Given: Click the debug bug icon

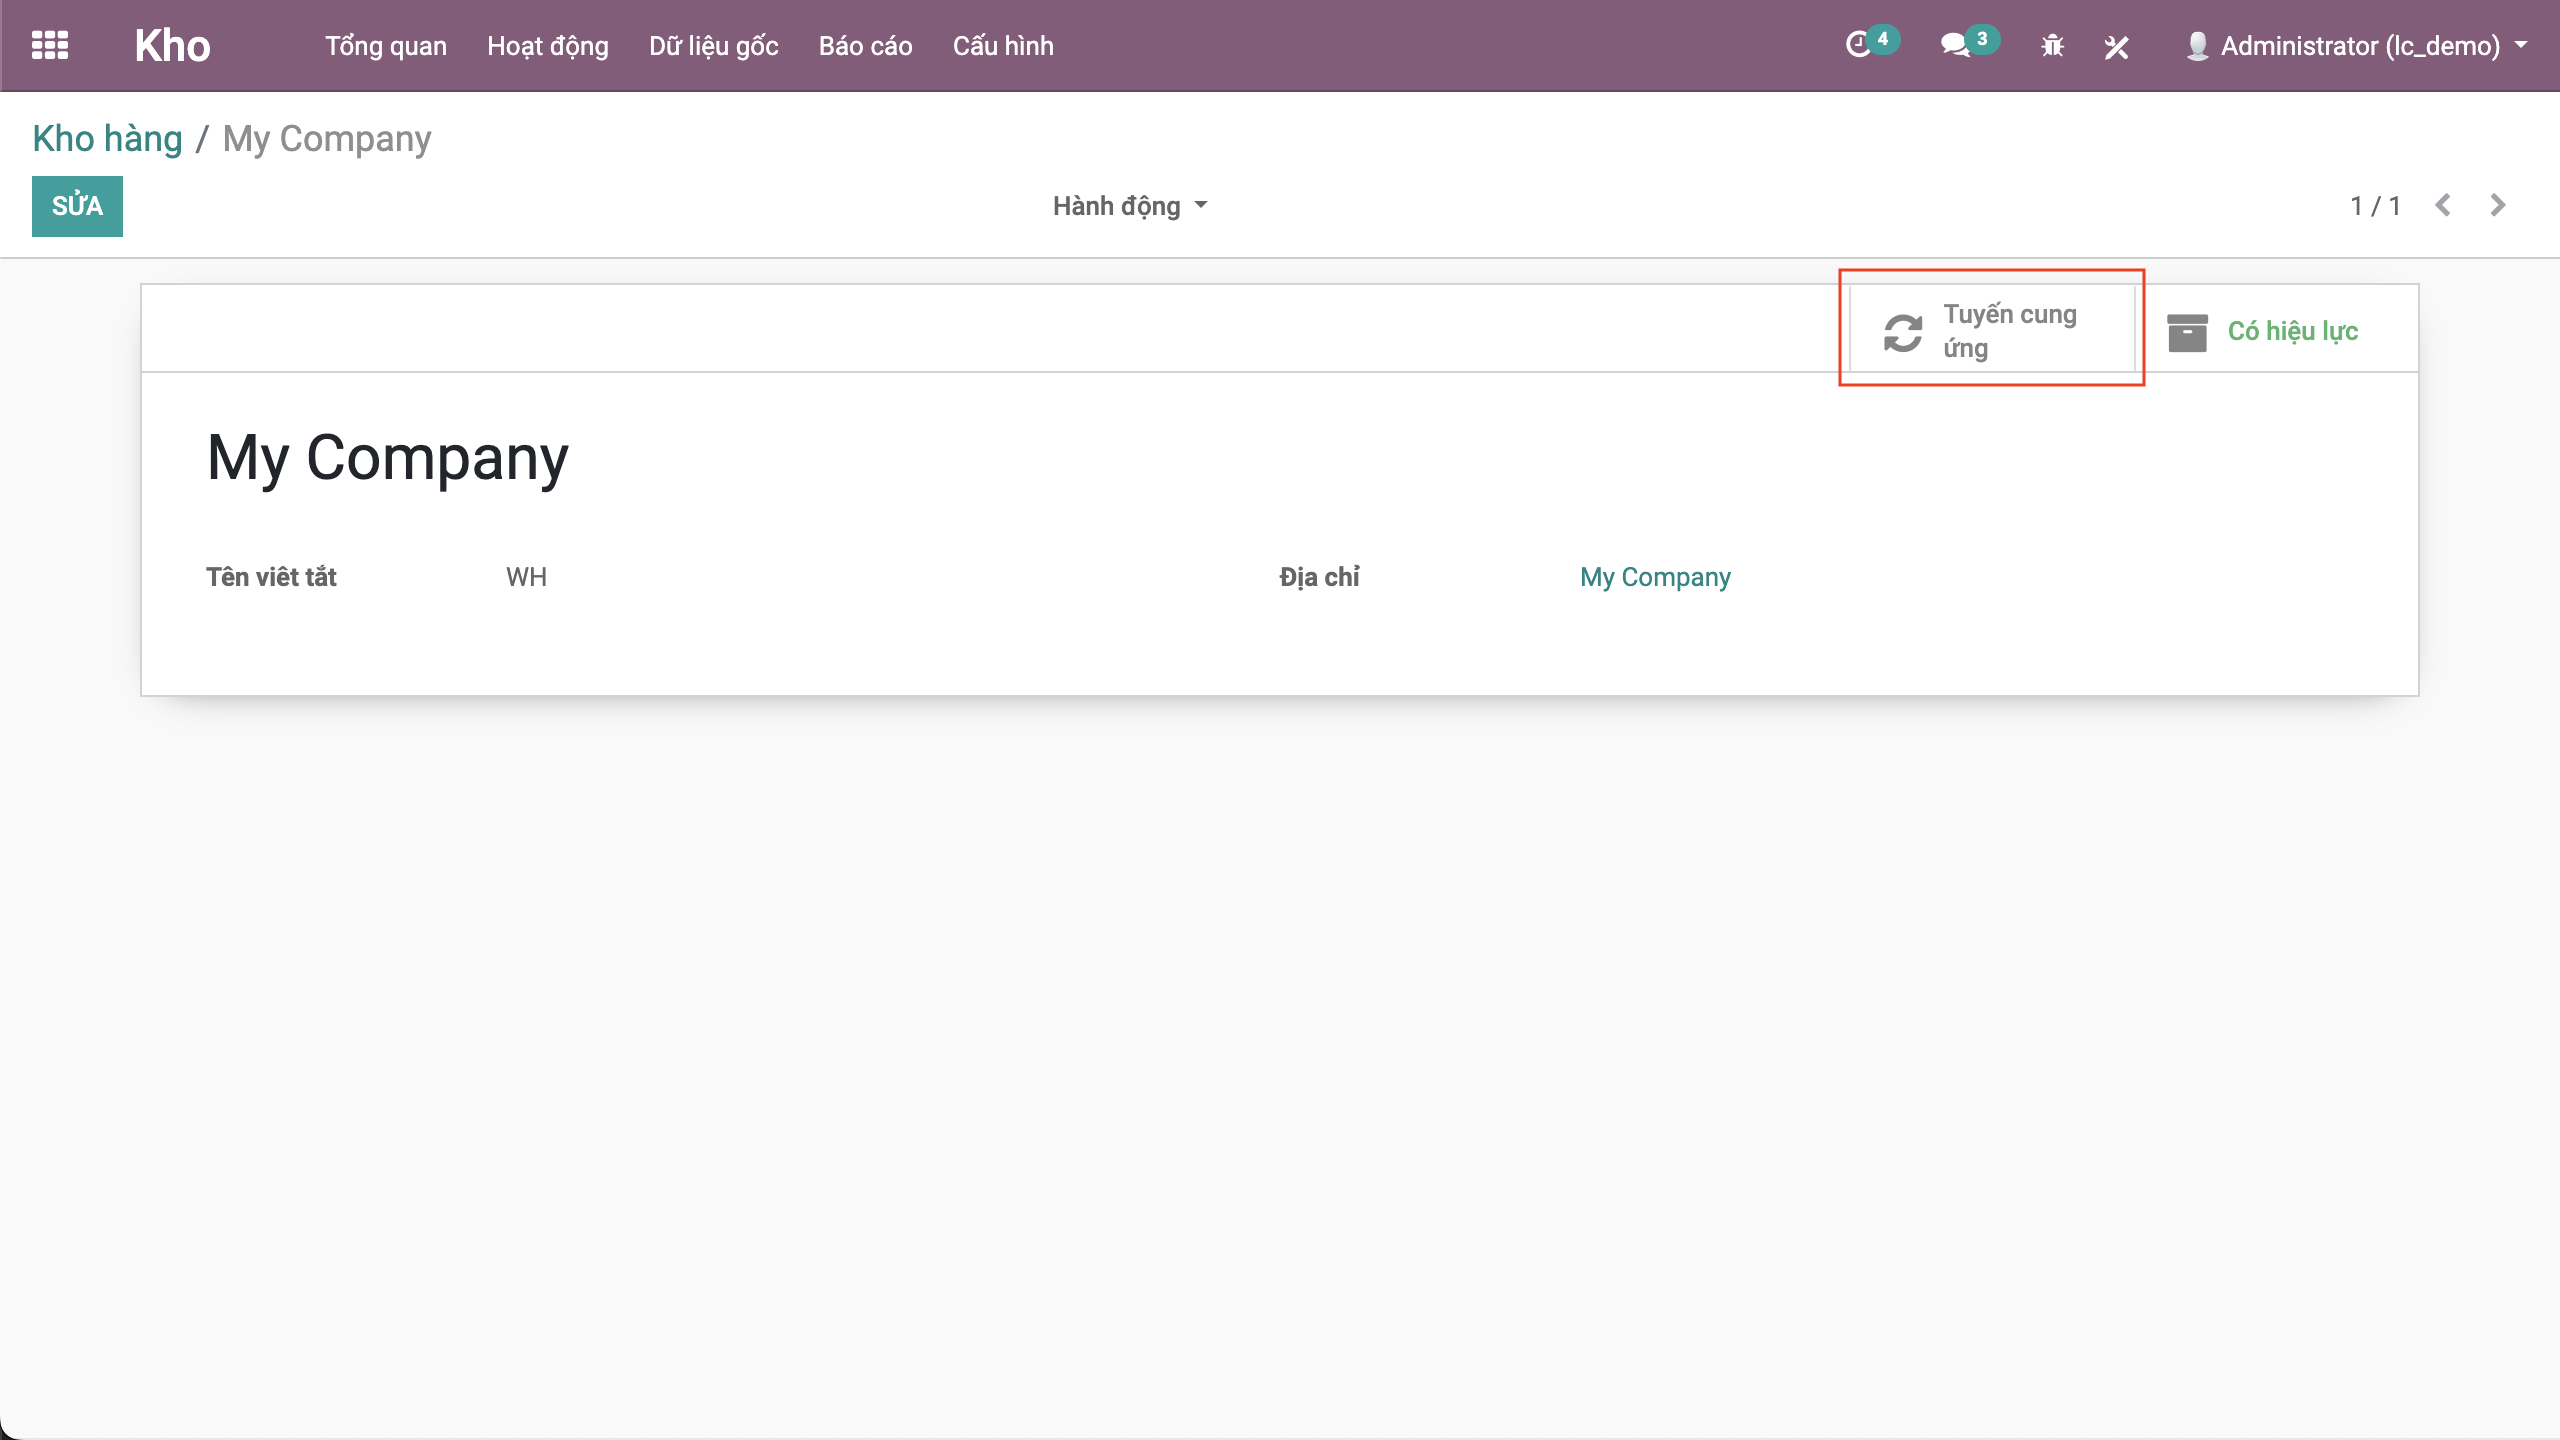Looking at the screenshot, I should tap(2052, 46).
